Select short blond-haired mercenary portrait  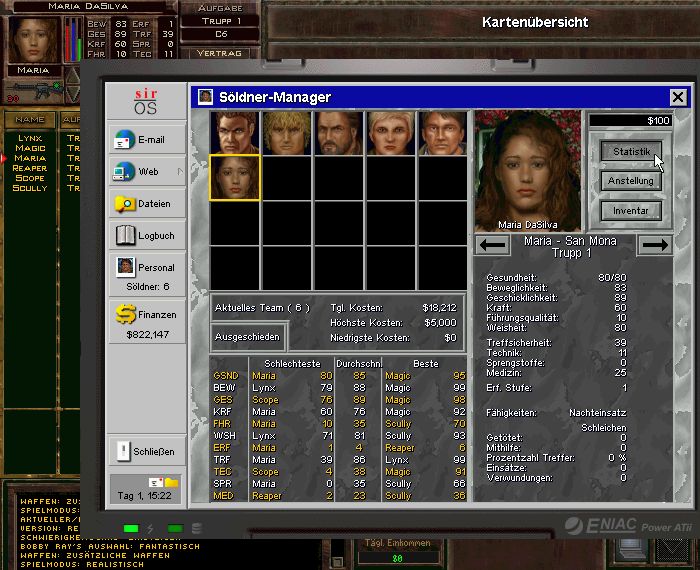click(x=391, y=133)
